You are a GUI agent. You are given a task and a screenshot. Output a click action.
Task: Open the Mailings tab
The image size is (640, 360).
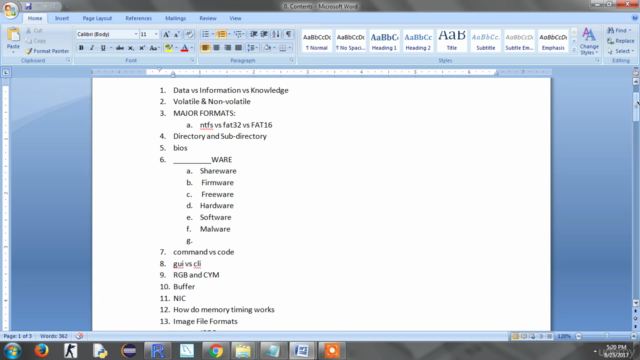[176, 18]
